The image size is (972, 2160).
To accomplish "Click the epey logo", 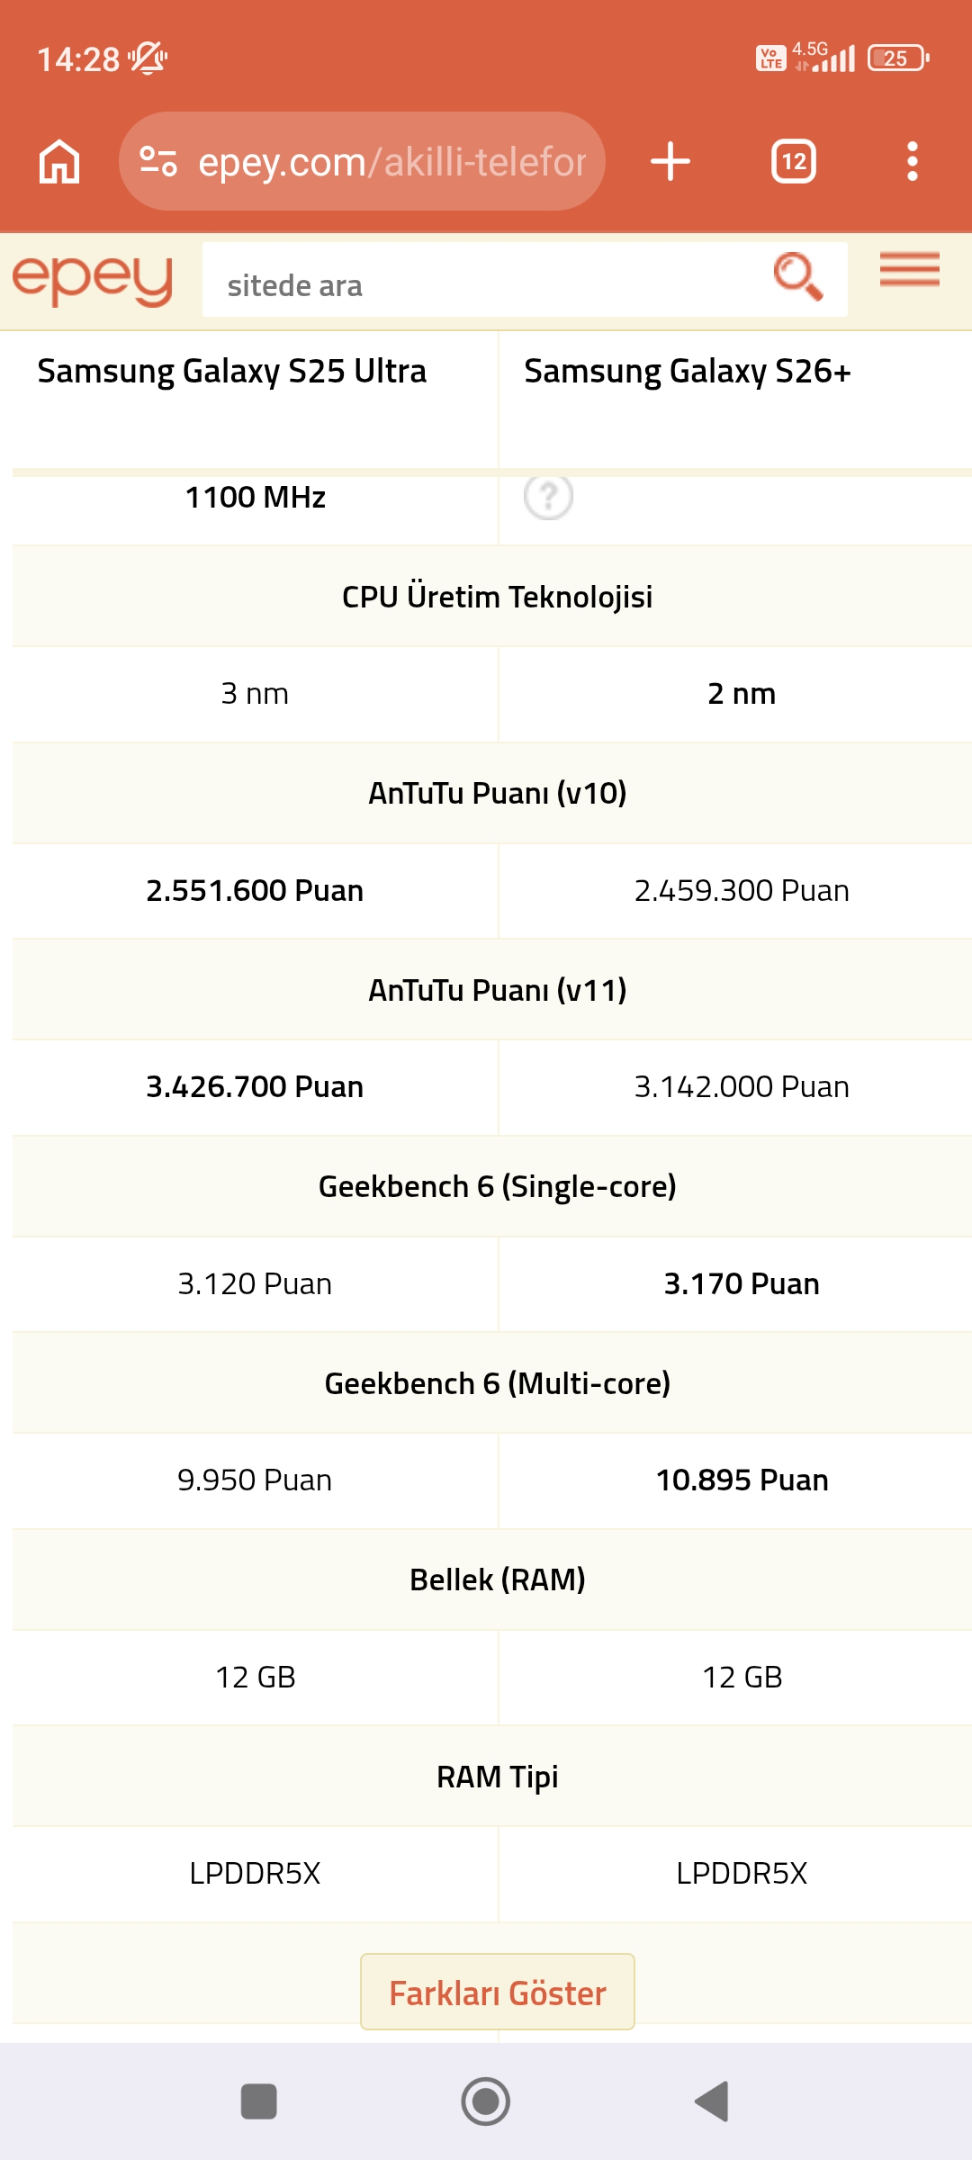I will point(92,280).
